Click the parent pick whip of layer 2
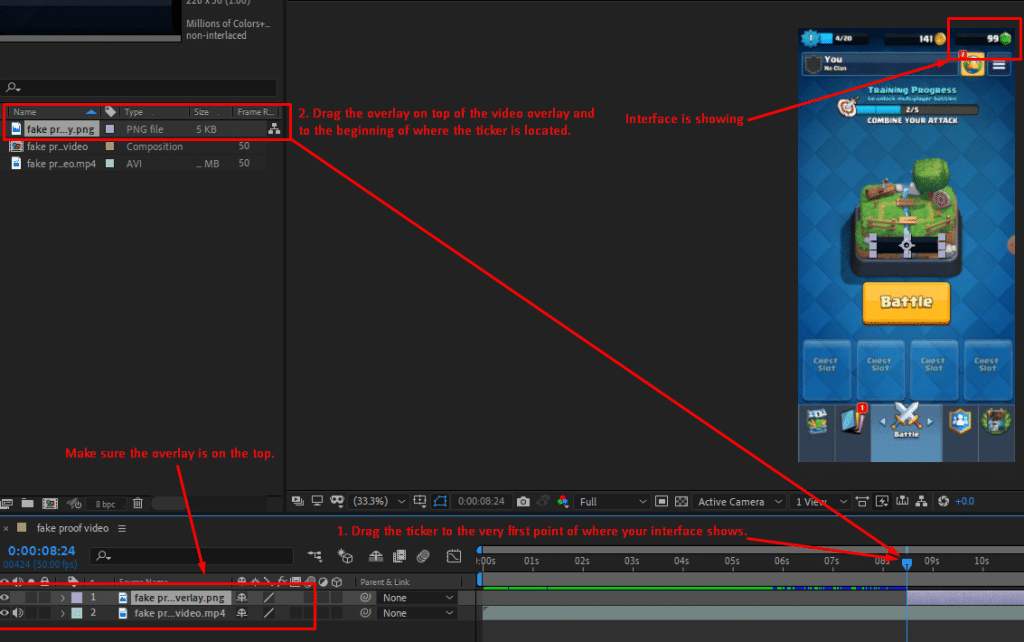1024x642 pixels. (366, 613)
